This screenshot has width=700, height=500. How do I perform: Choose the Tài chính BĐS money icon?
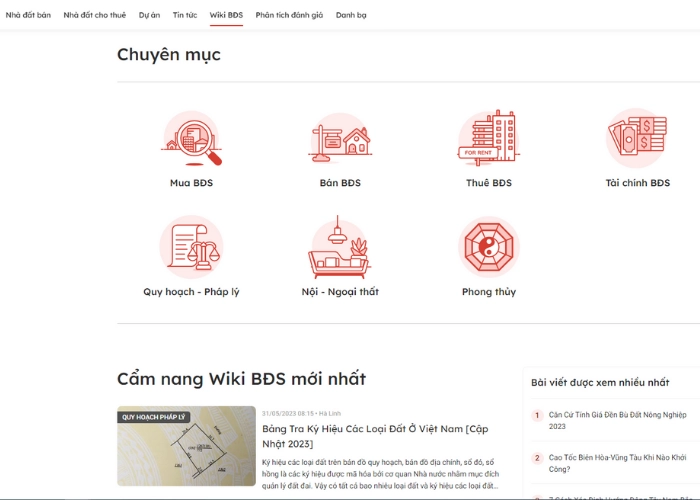click(x=637, y=138)
